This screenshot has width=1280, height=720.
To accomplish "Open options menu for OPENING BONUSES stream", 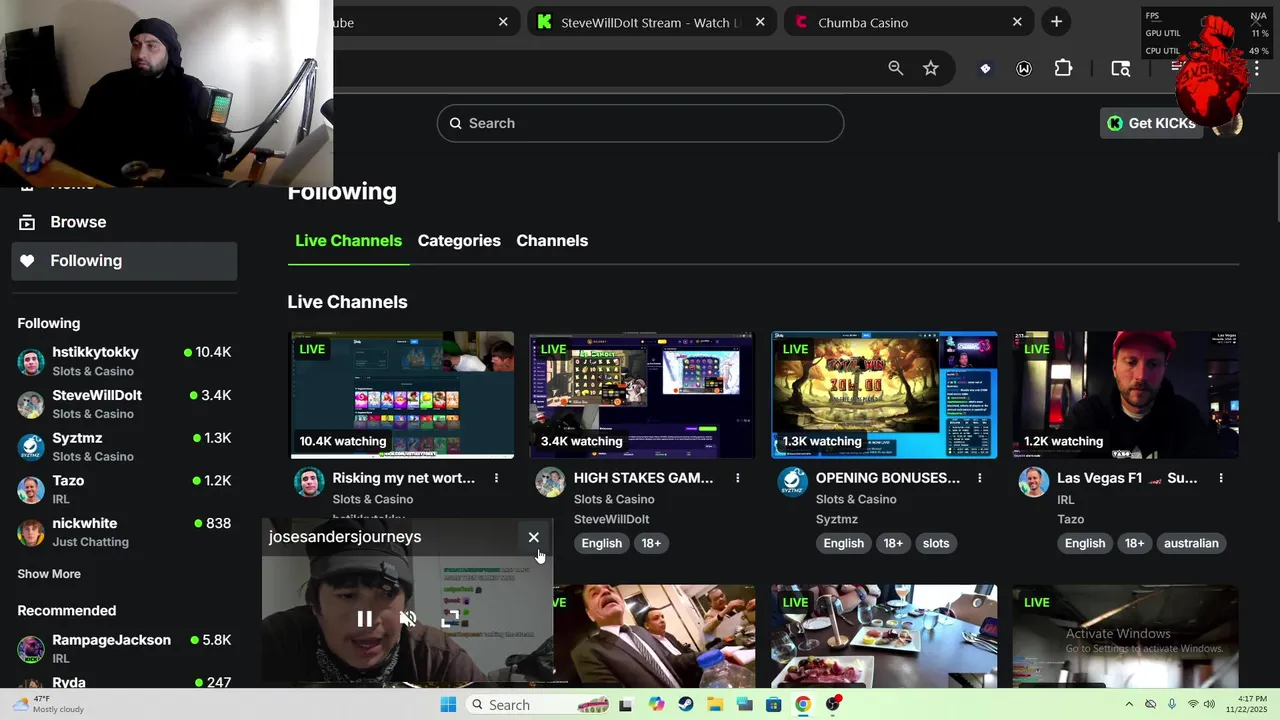I will [x=980, y=478].
